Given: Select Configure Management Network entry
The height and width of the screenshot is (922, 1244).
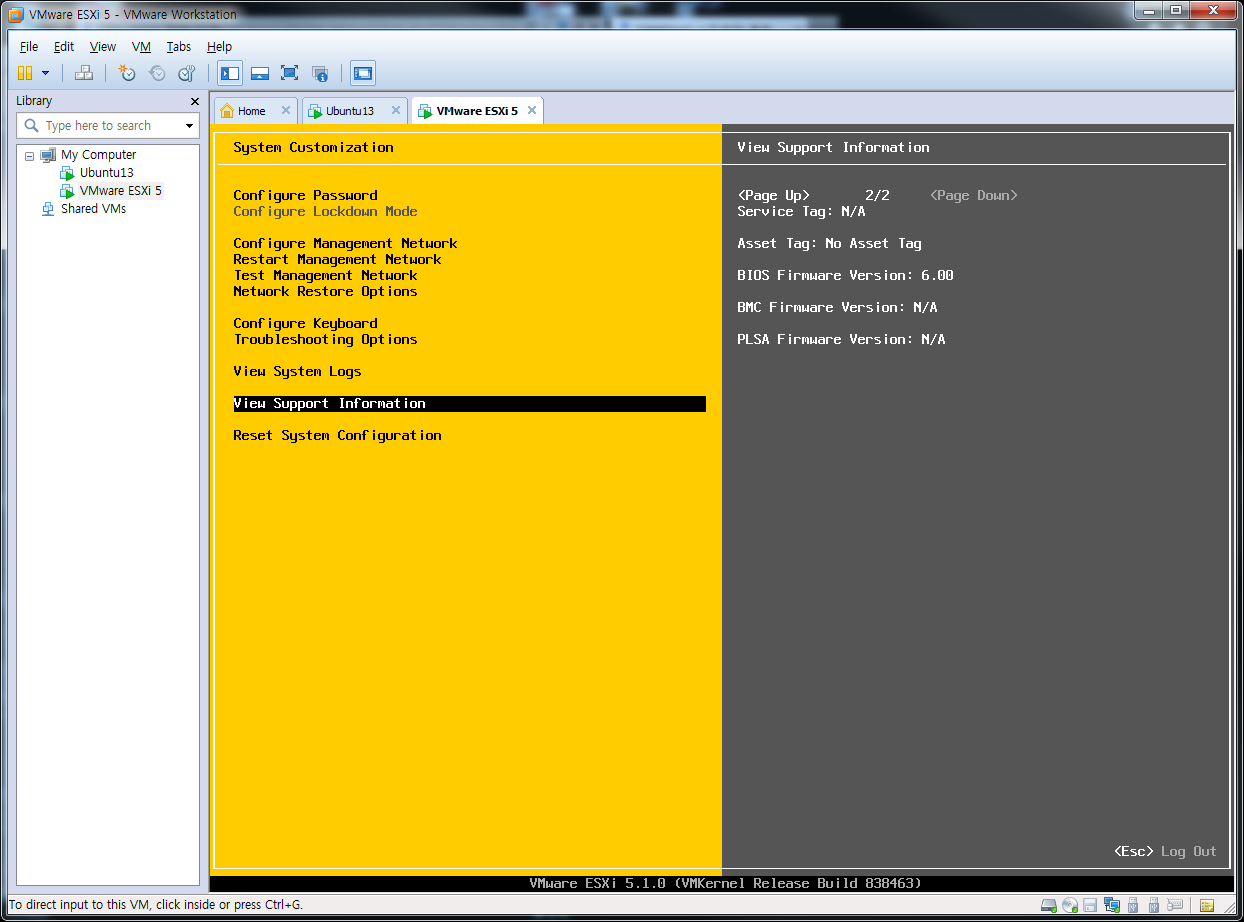Looking at the screenshot, I should click(345, 243).
